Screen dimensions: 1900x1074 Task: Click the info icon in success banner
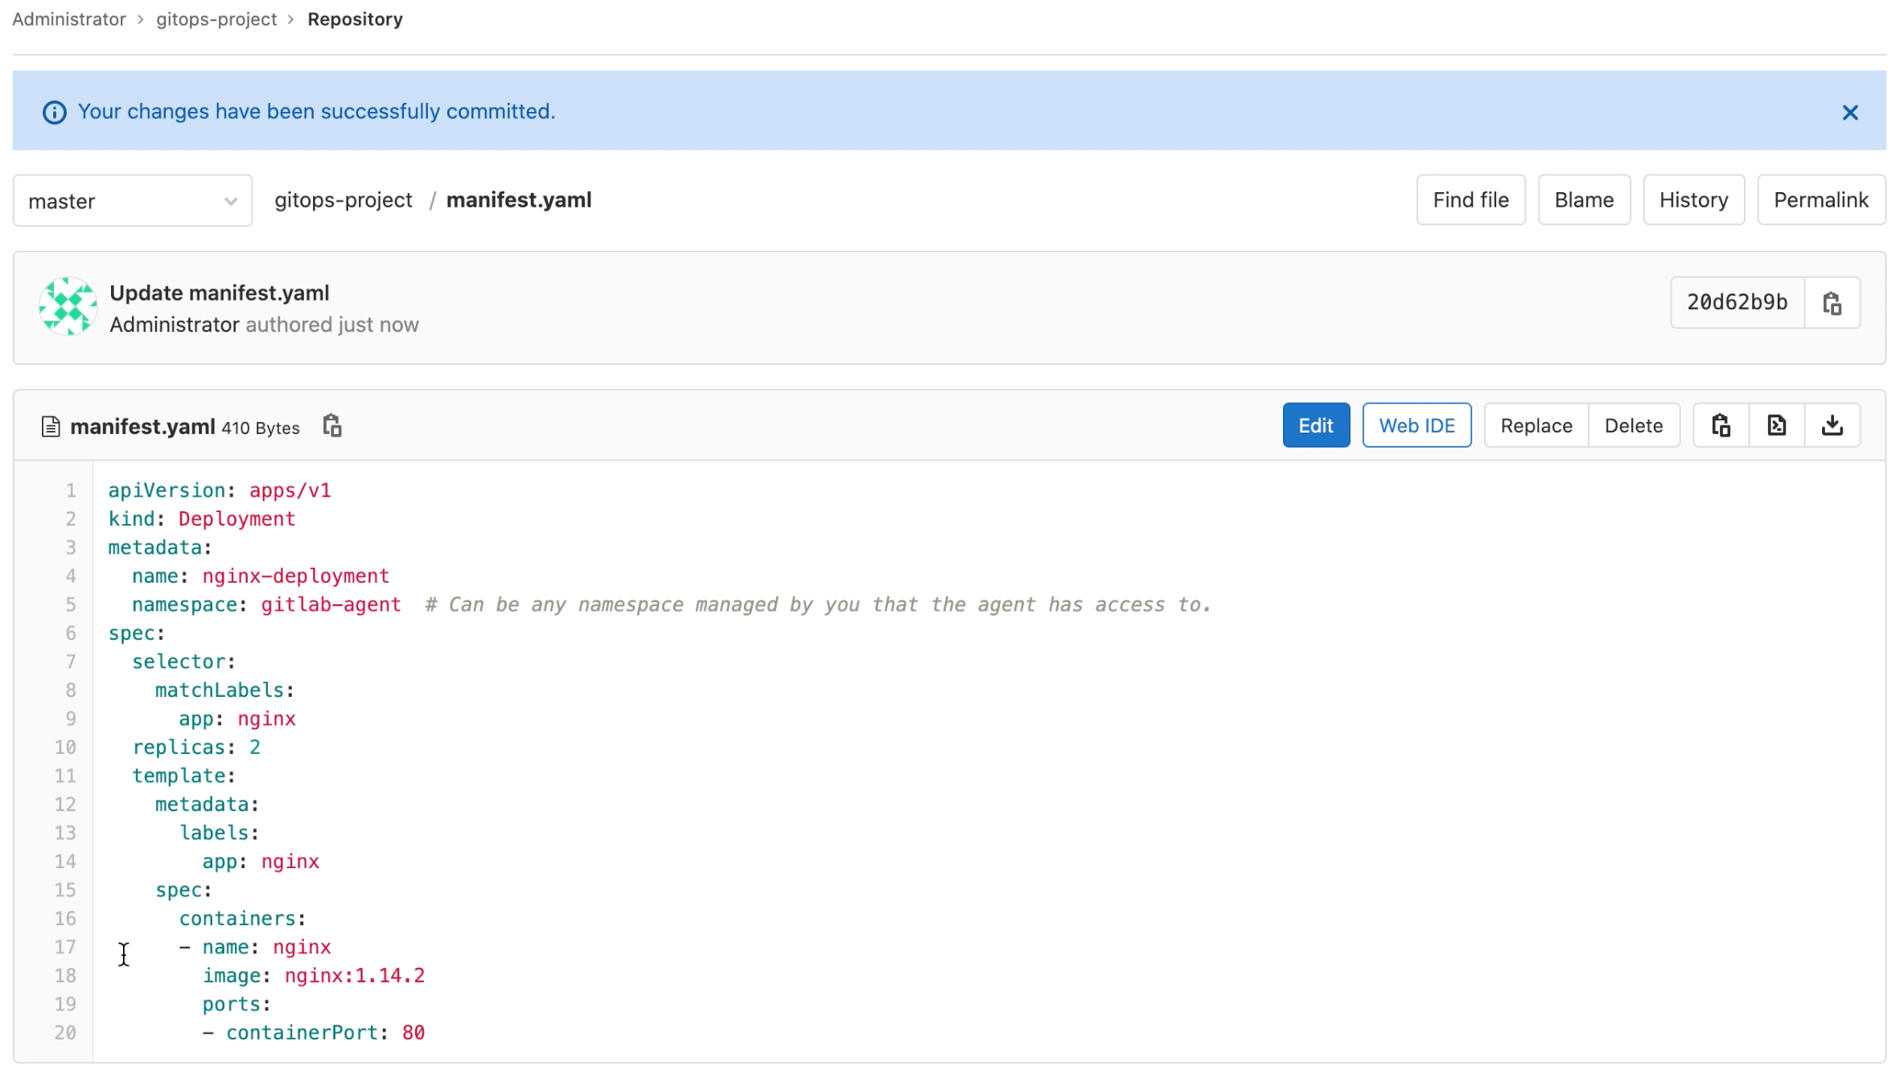[53, 111]
